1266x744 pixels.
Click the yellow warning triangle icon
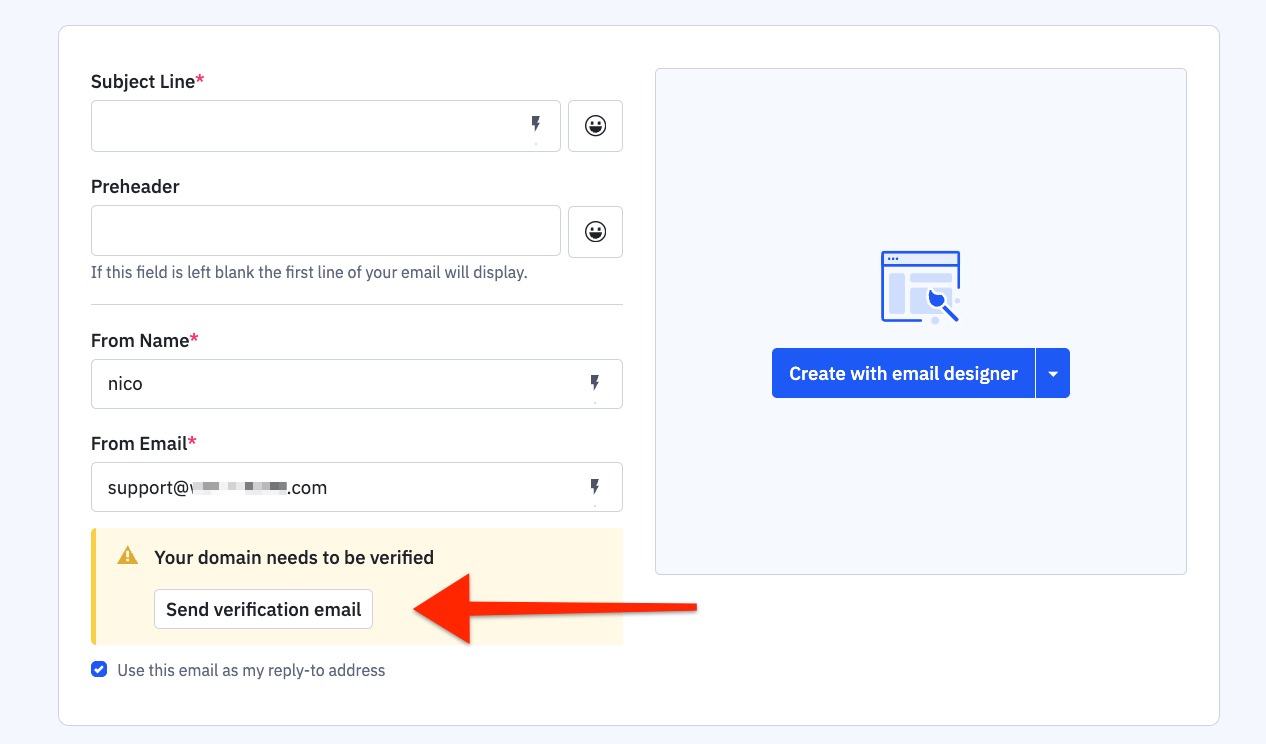[127, 556]
